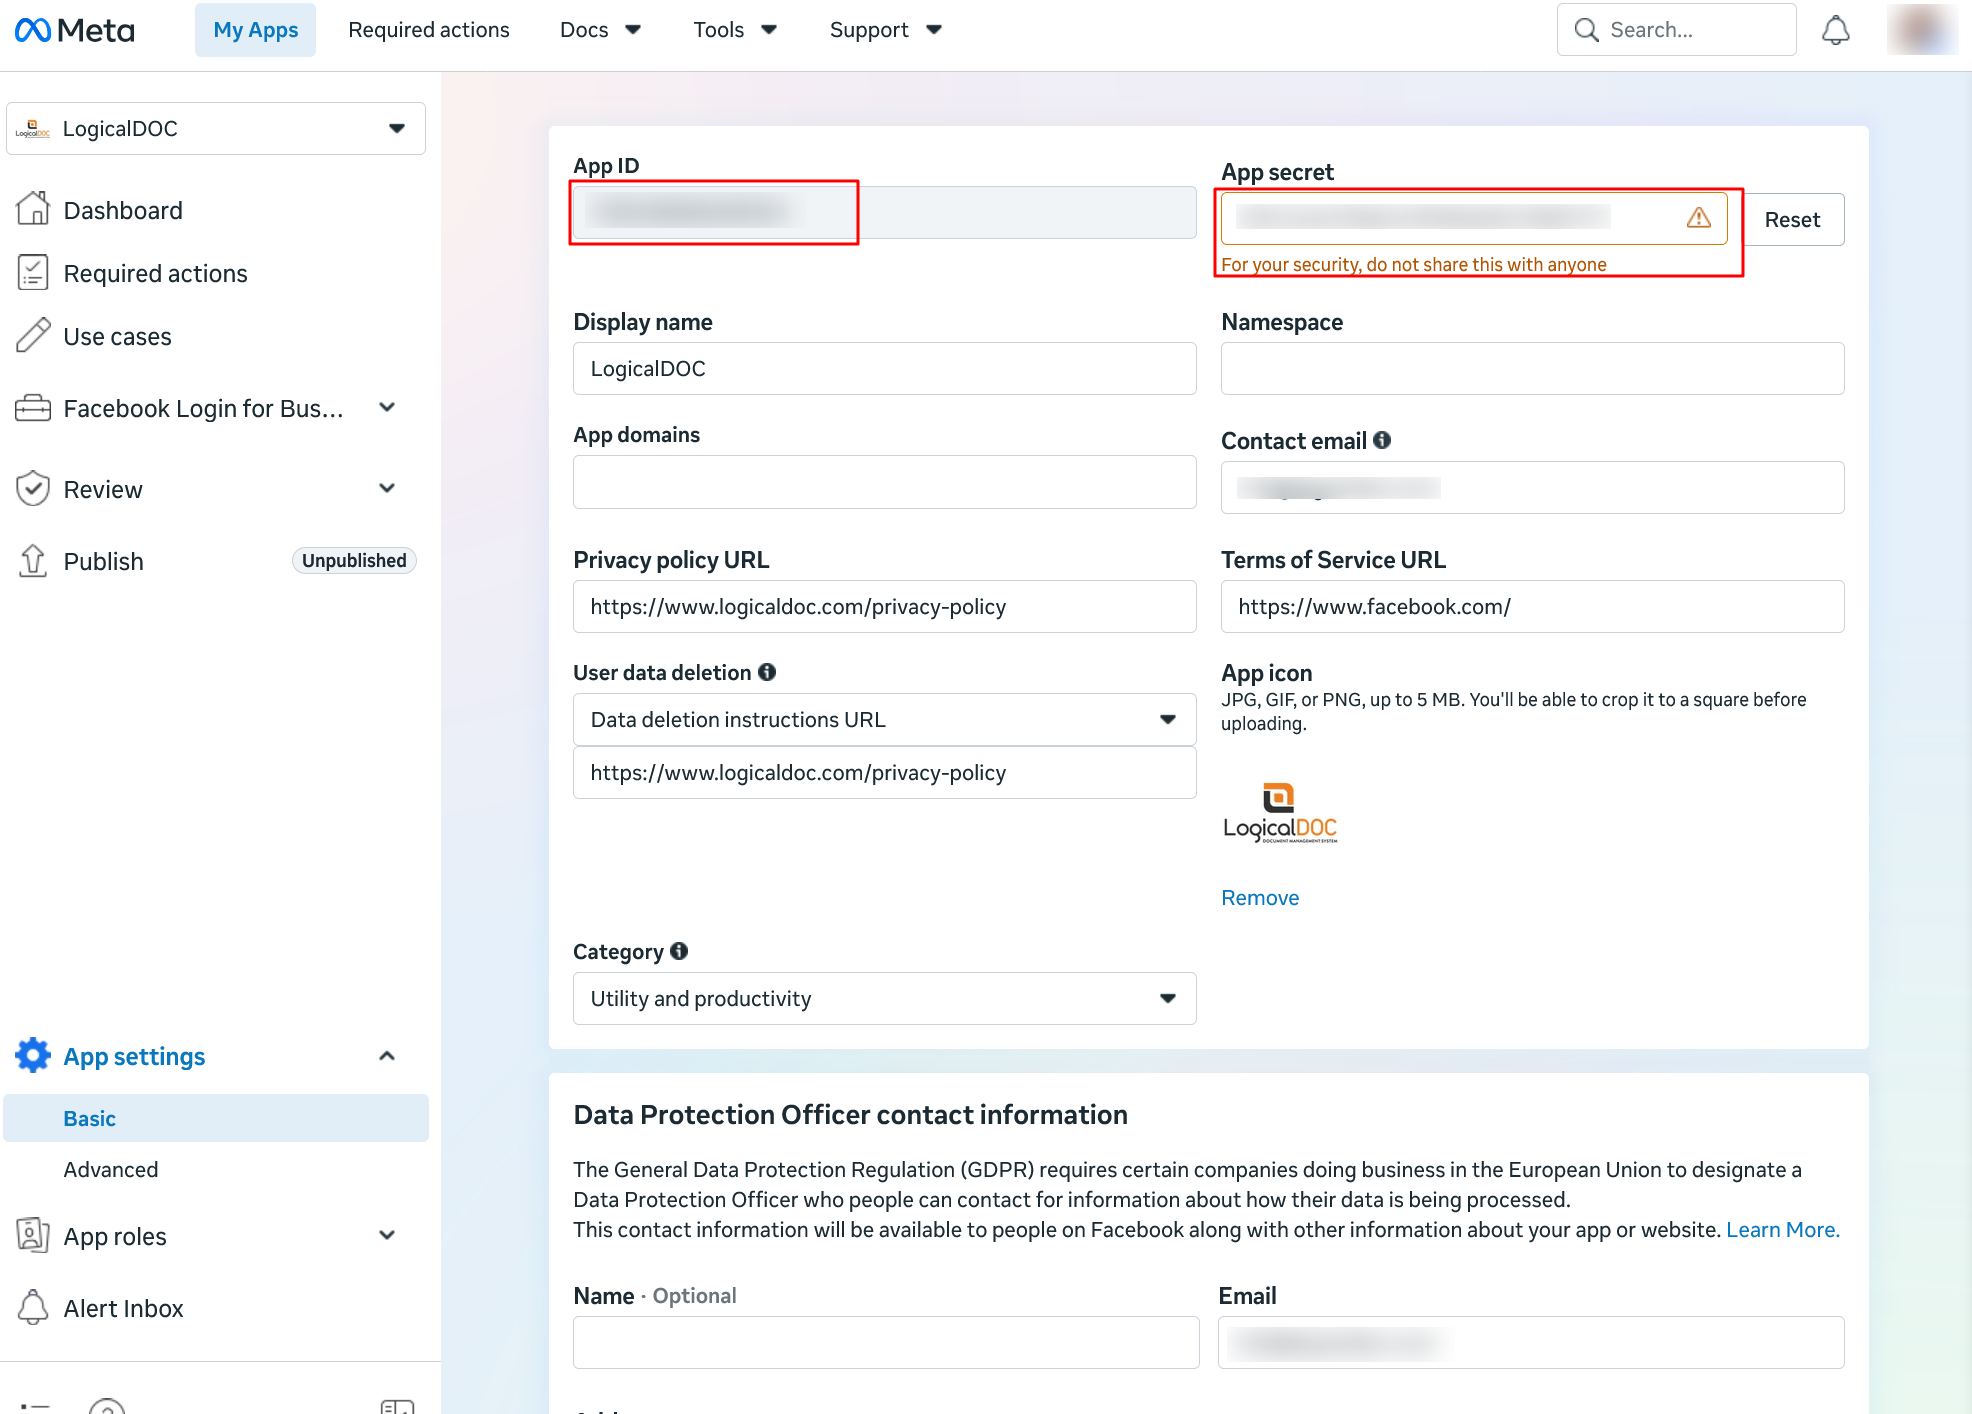This screenshot has width=1972, height=1414.
Task: Open the LogicalDOC app selector dropdown
Action: [216, 129]
